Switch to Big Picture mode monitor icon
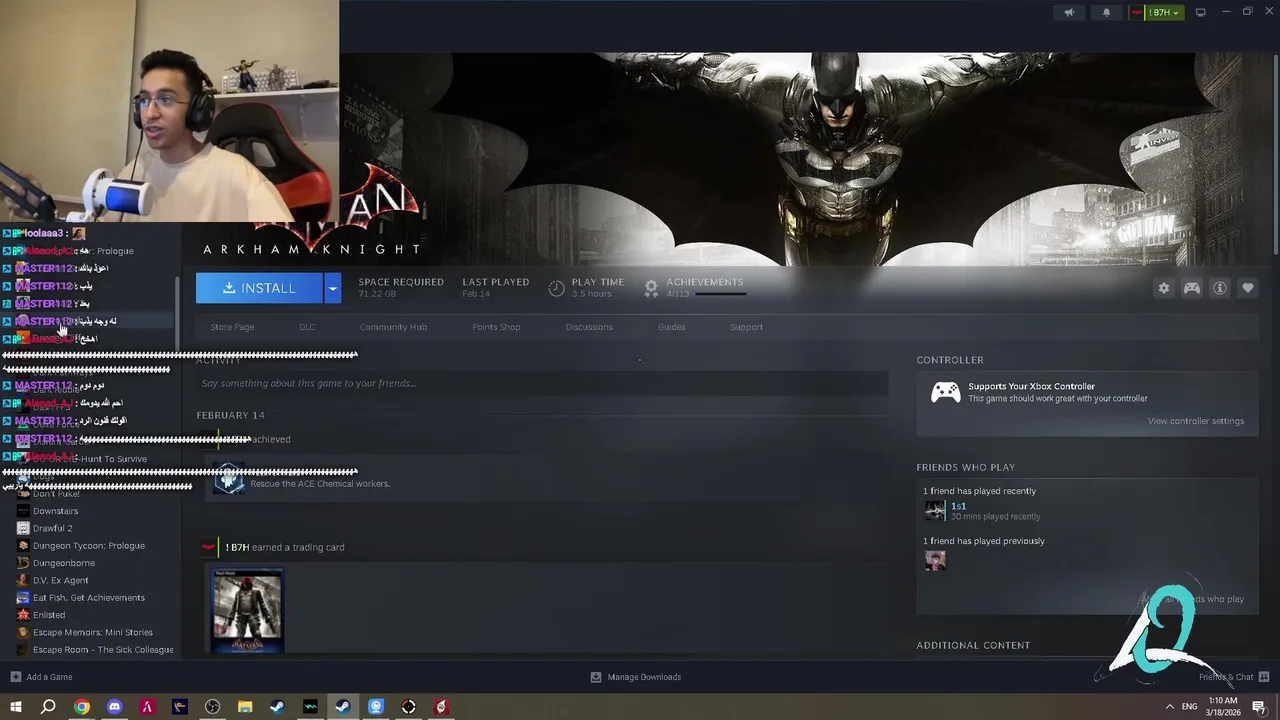The height and width of the screenshot is (720, 1280). [1201, 13]
